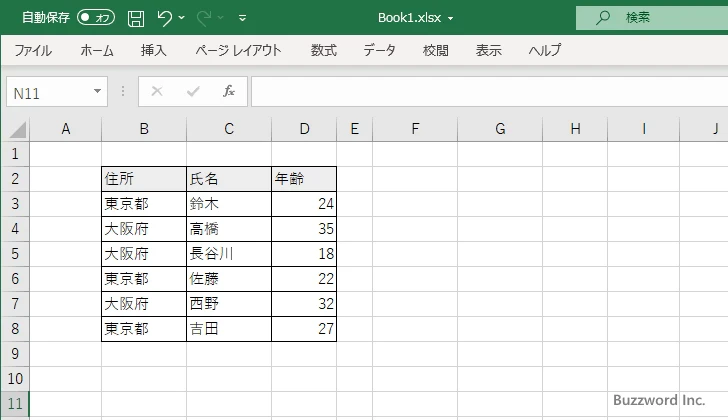Expand the Book1.xlsx title dropdown
Viewport: 728px width, 420px height.
point(450,19)
